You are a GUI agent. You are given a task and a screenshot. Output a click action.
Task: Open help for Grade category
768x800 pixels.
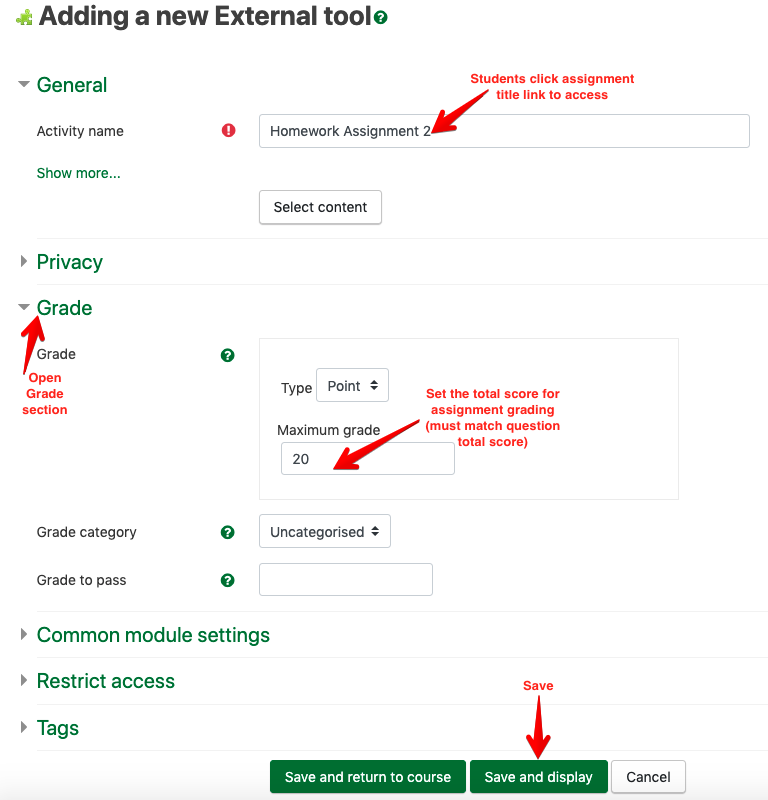[x=227, y=532]
